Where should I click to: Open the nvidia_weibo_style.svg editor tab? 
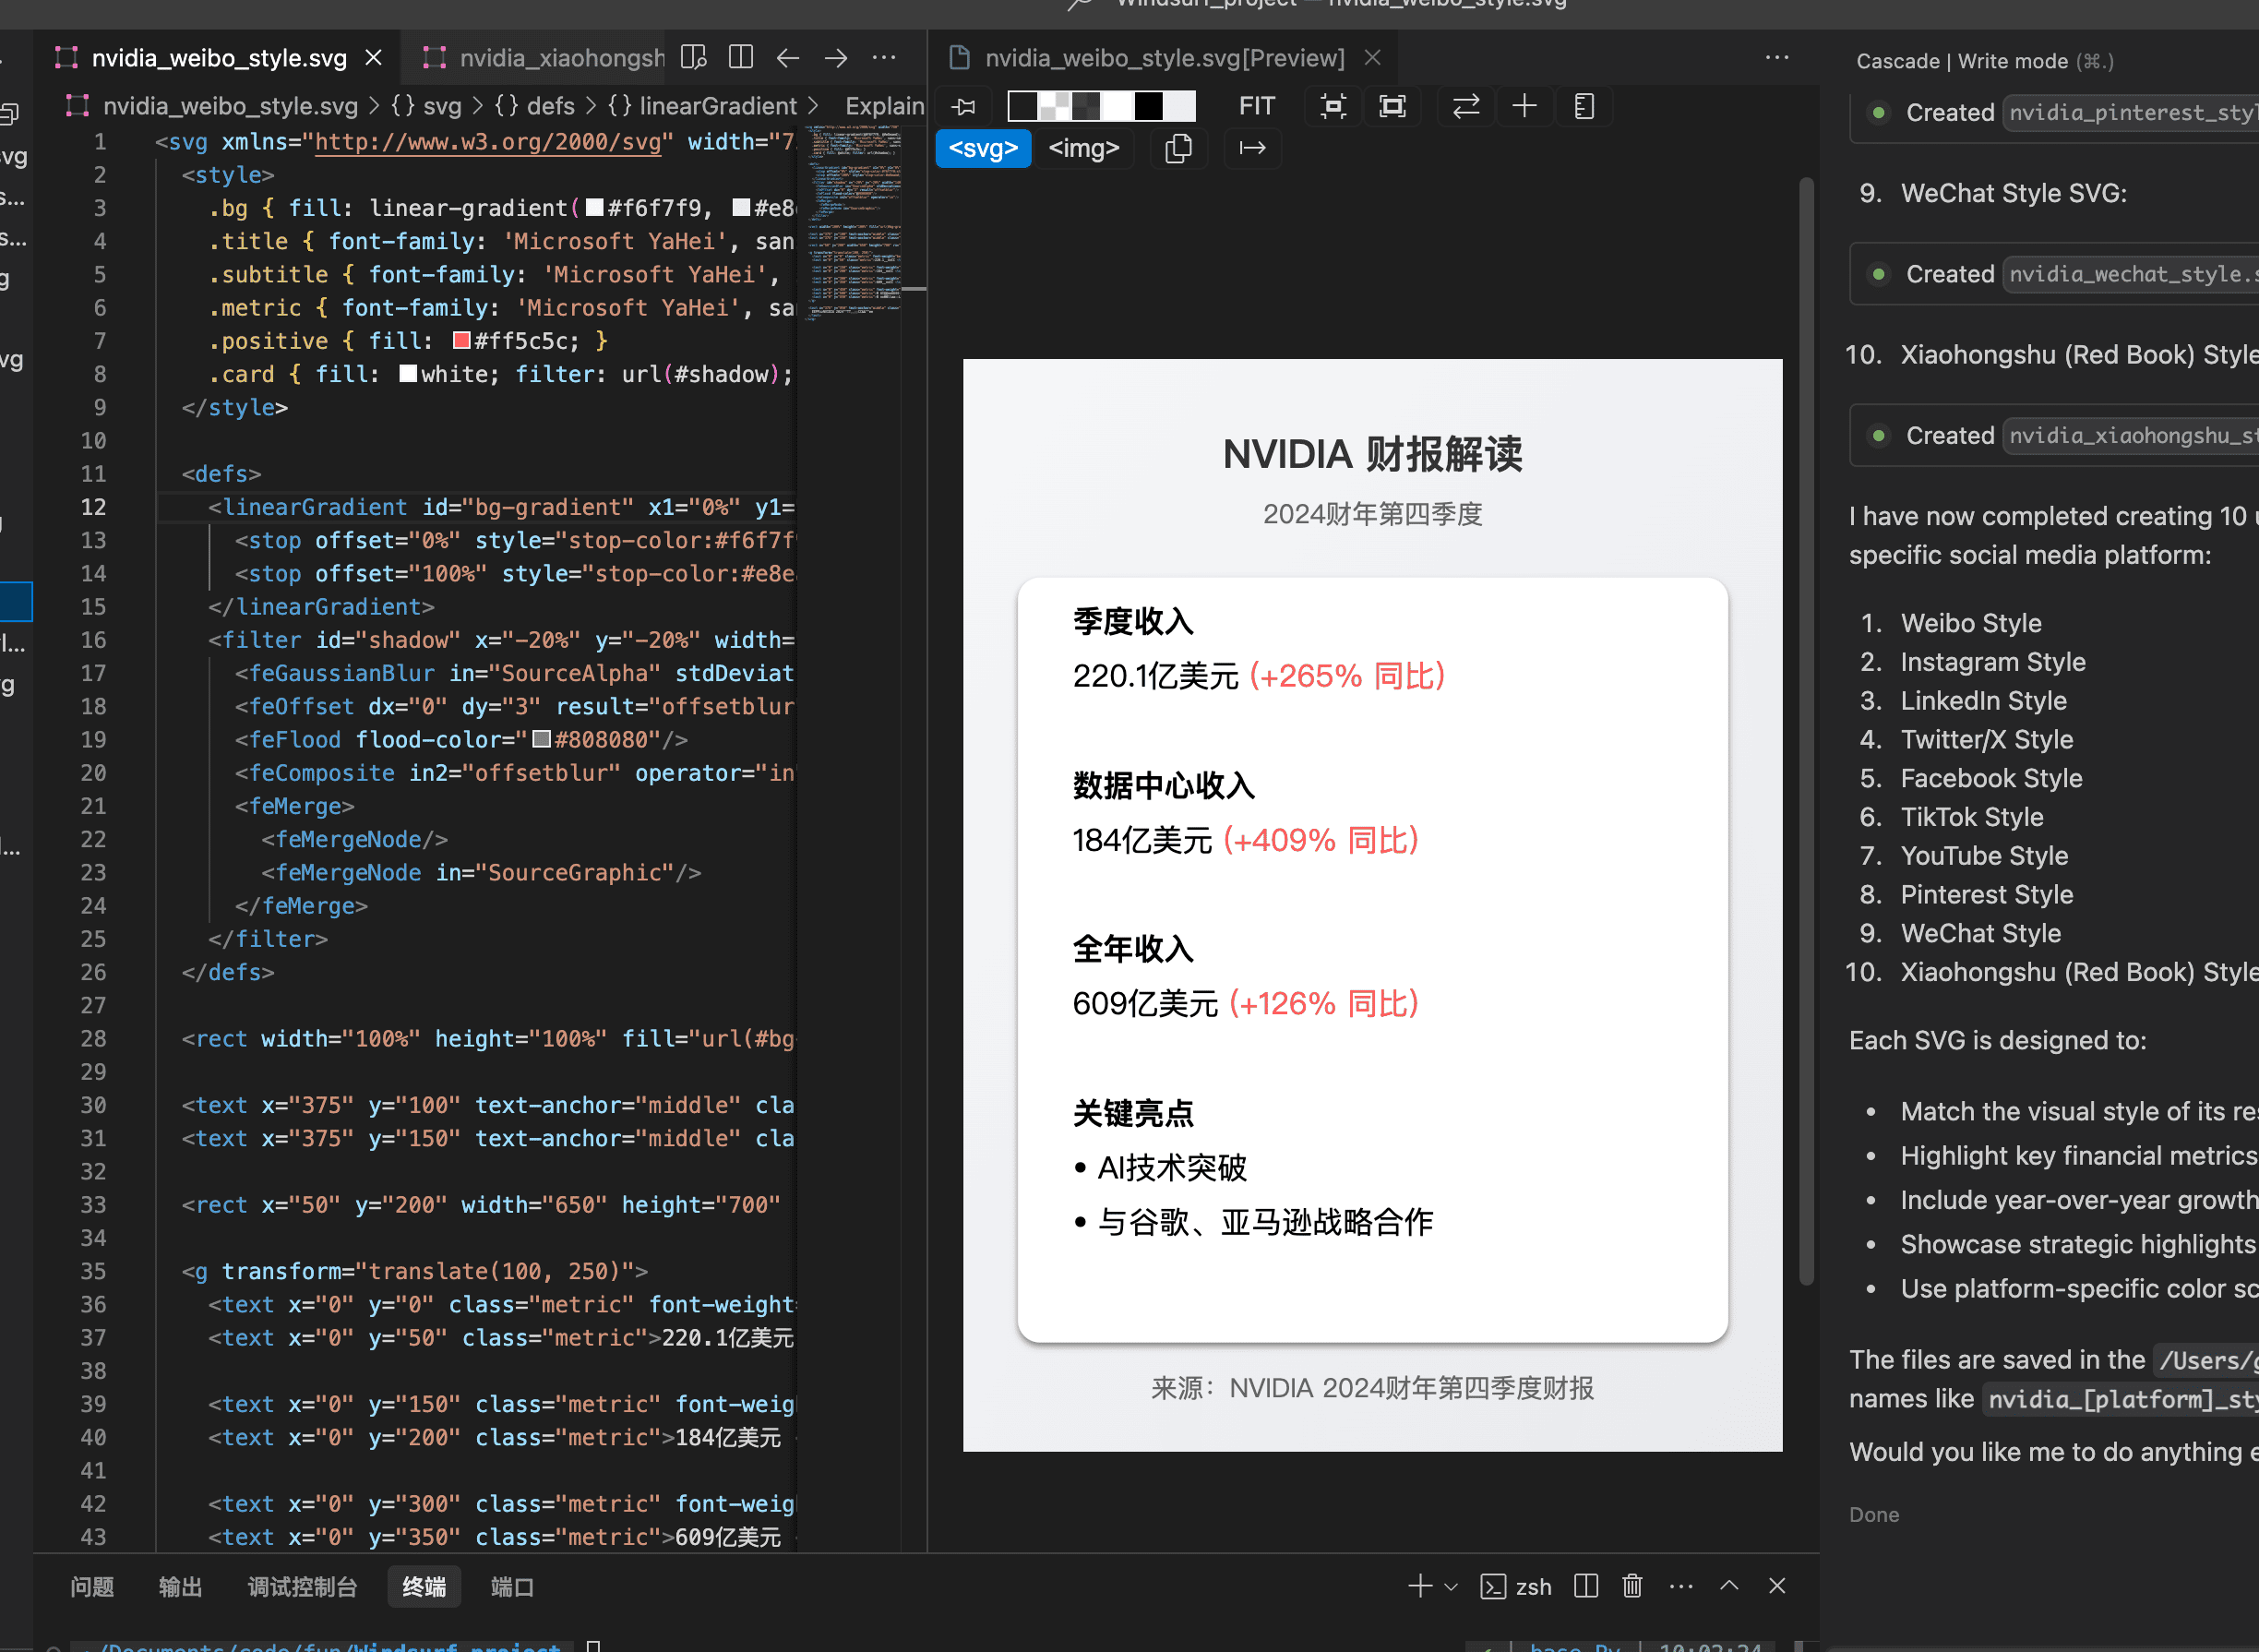219,58
